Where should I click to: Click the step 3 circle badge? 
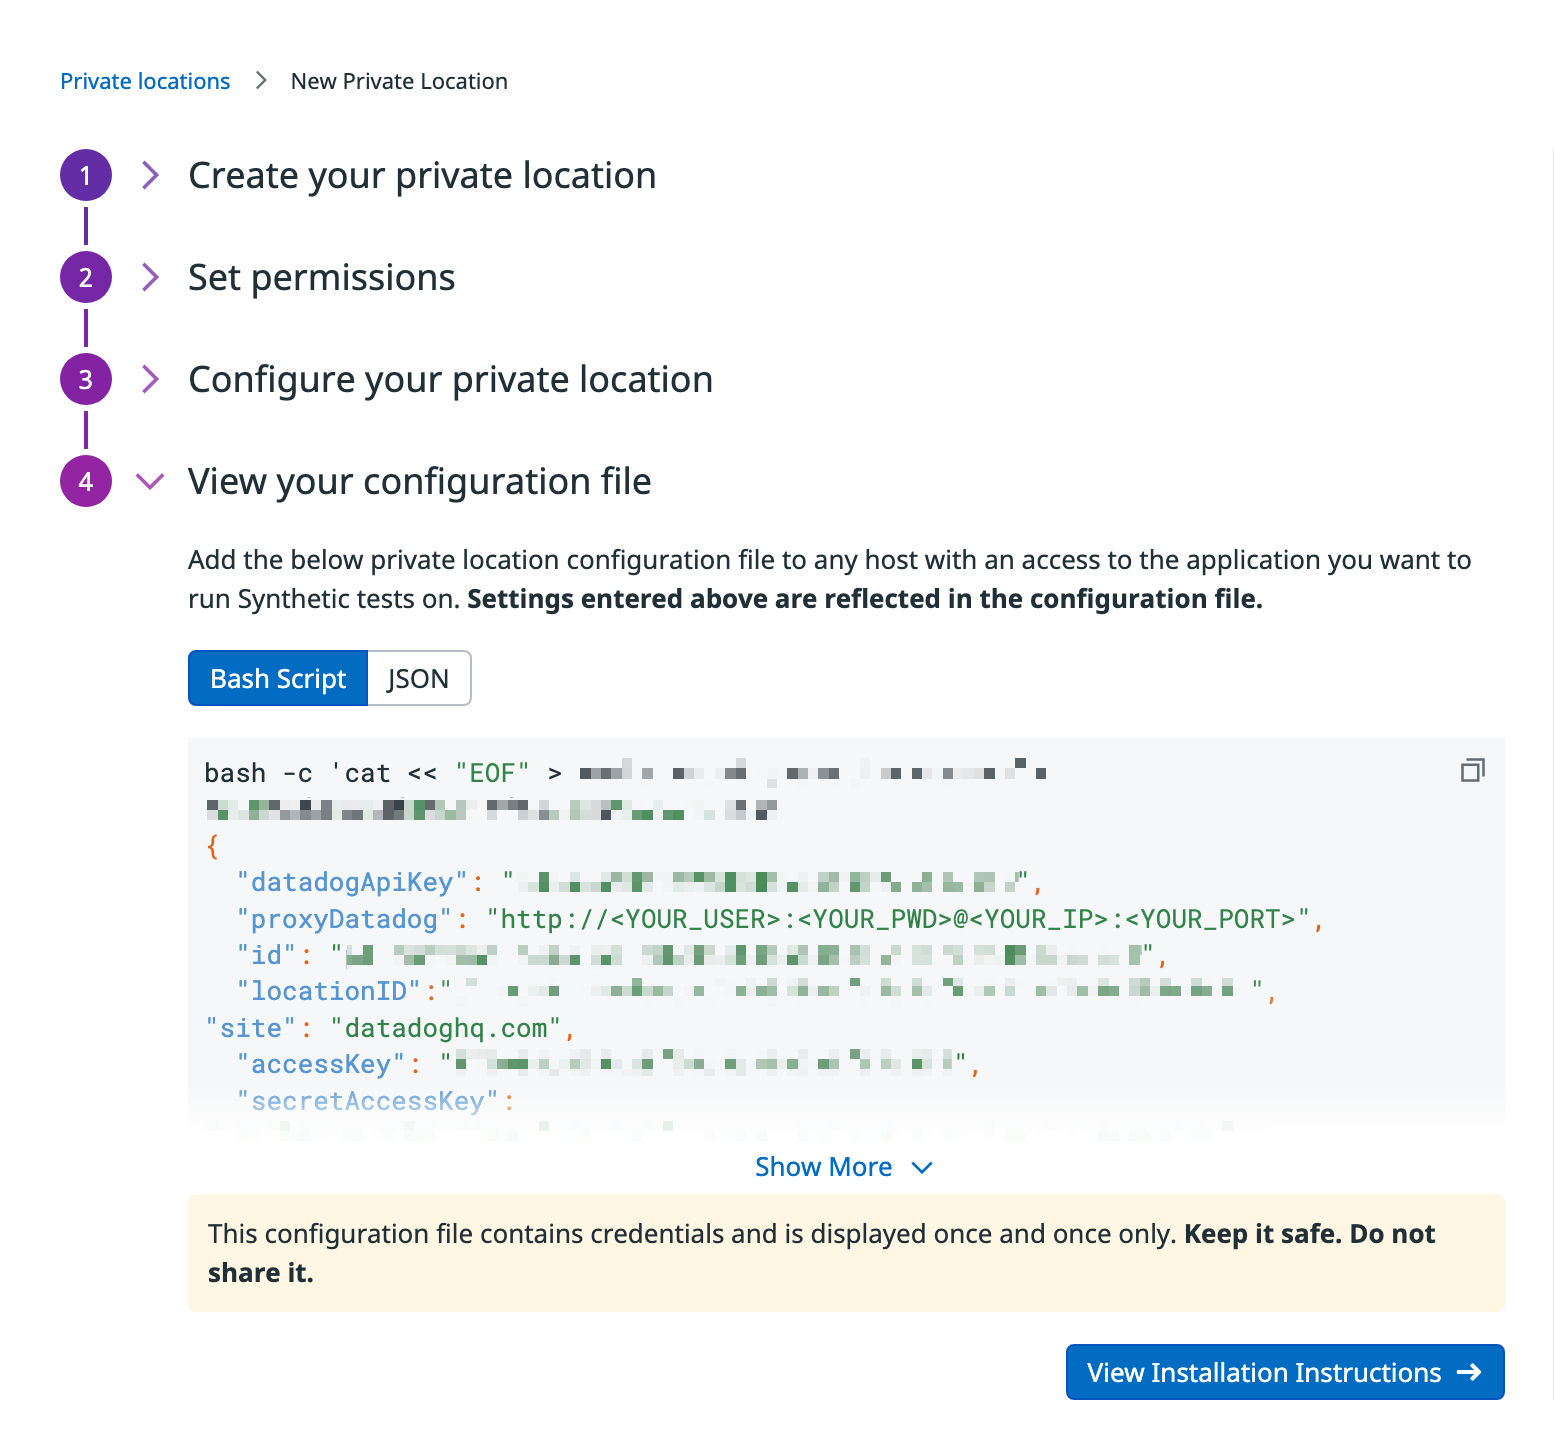click(86, 380)
